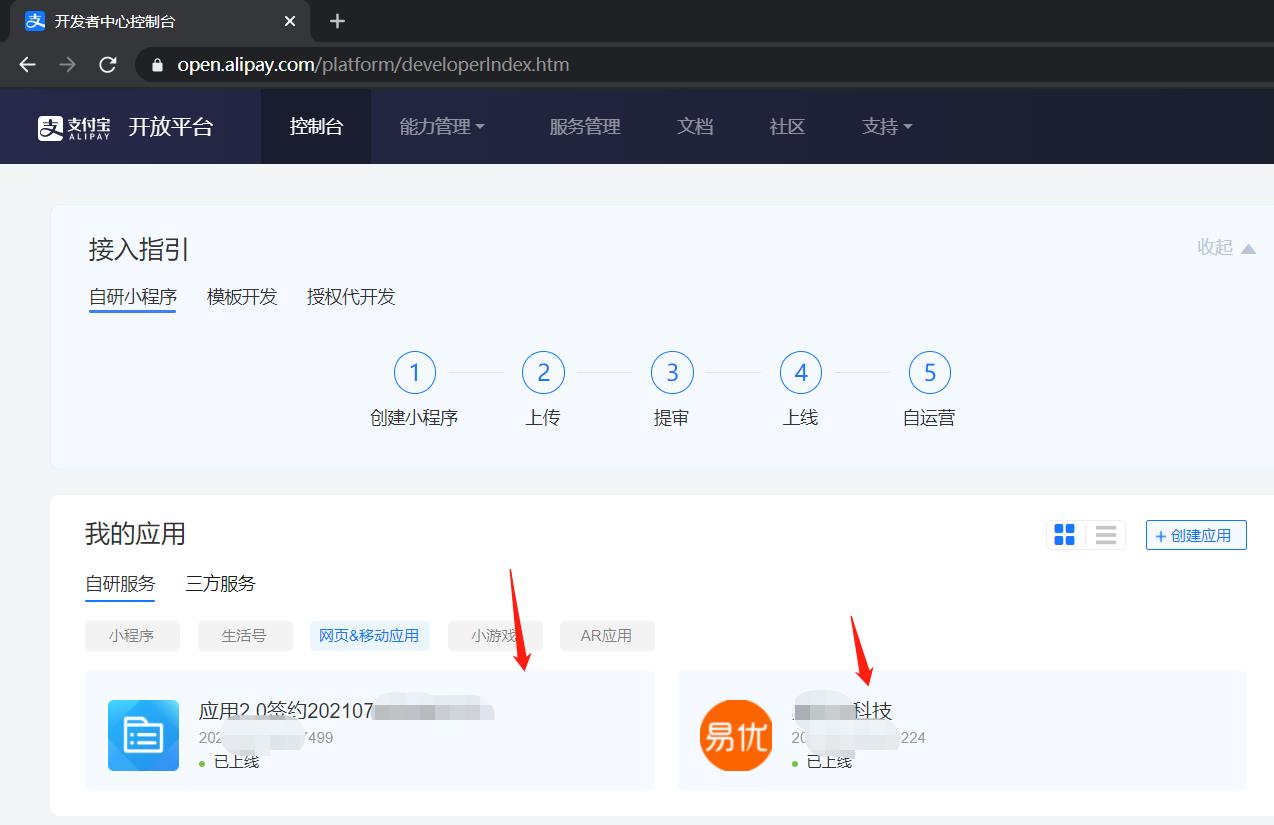Click the 支付宝 Alipay logo in the navbar
This screenshot has width=1274, height=825.
70,126
